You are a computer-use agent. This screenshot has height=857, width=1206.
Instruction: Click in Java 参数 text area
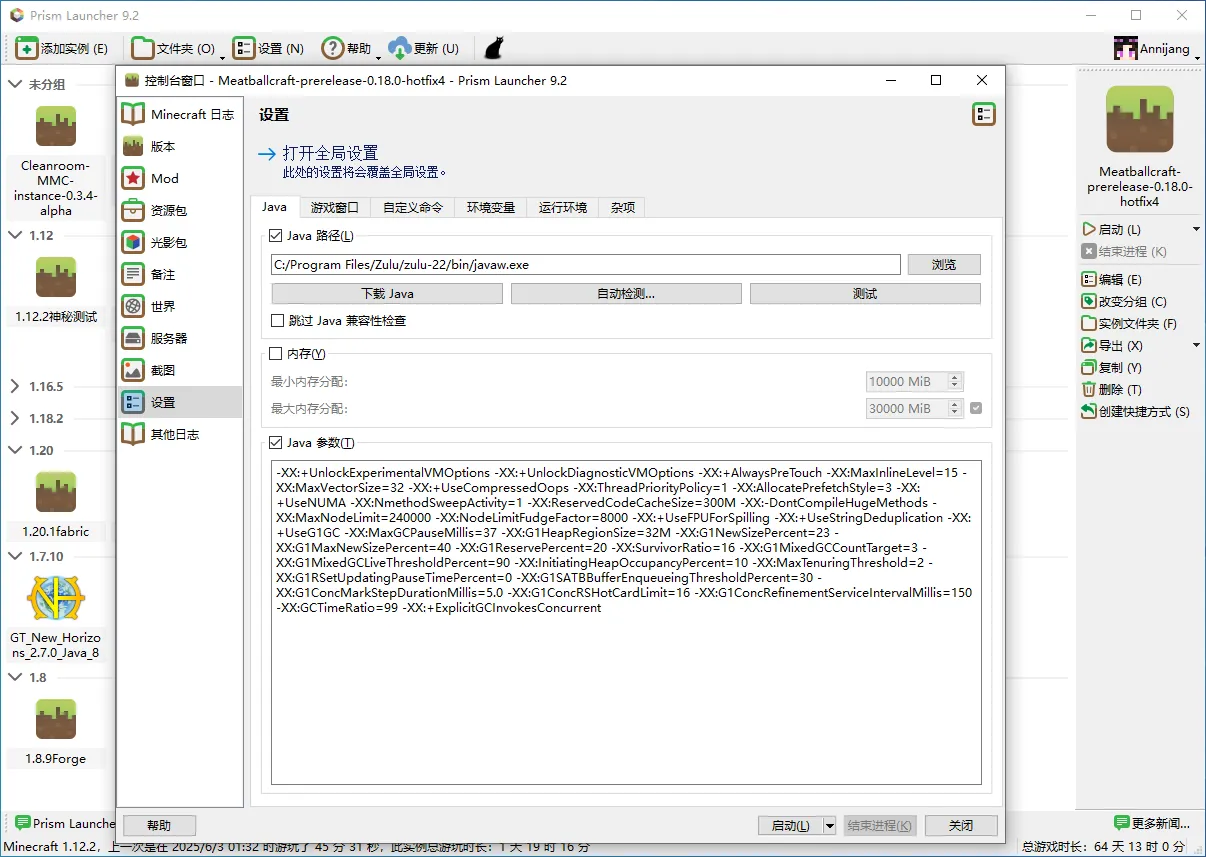coord(626,622)
